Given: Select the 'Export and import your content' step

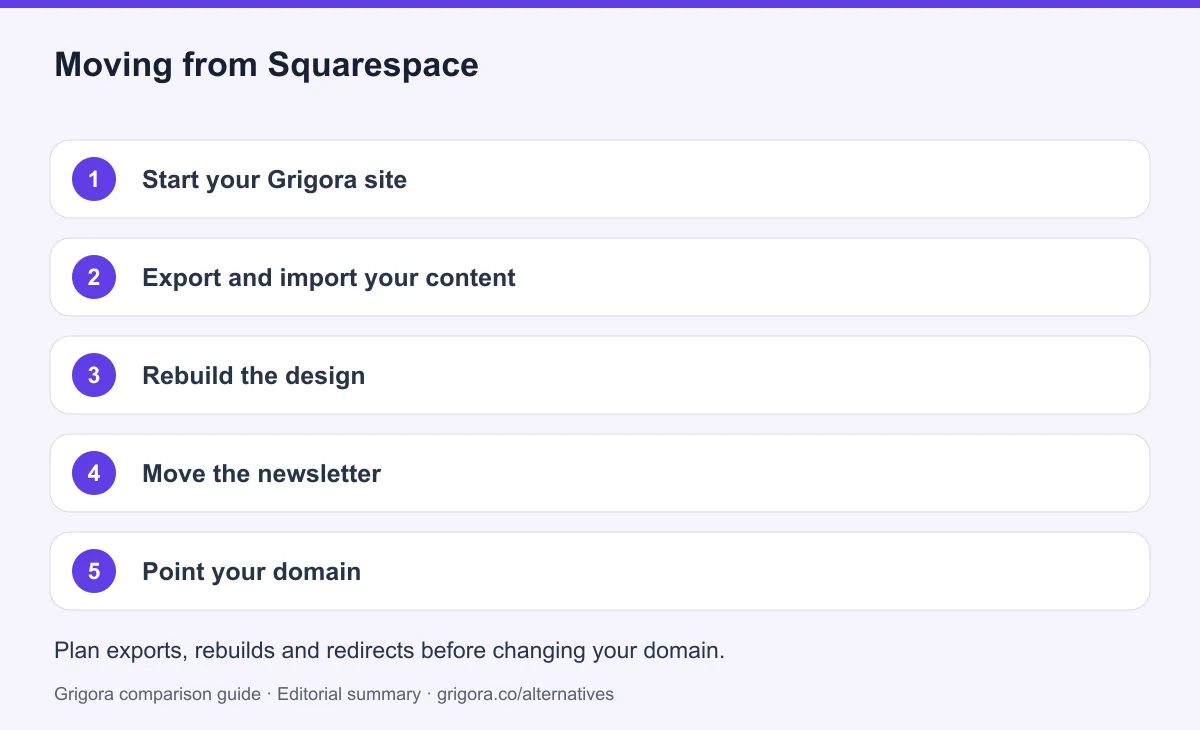Looking at the screenshot, I should (x=600, y=277).
